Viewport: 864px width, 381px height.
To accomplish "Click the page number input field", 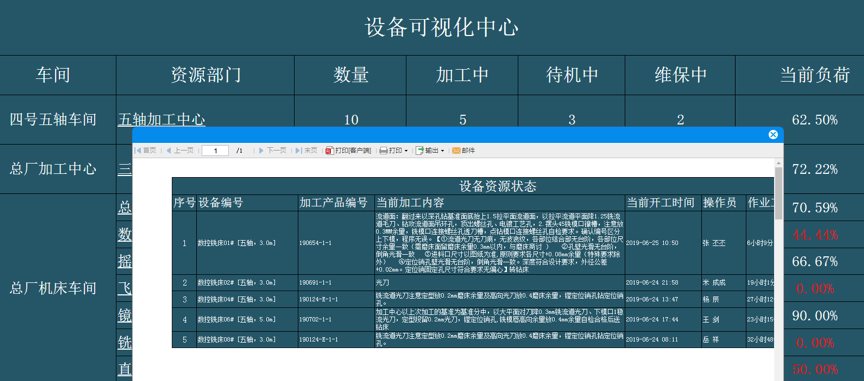I will [x=215, y=150].
